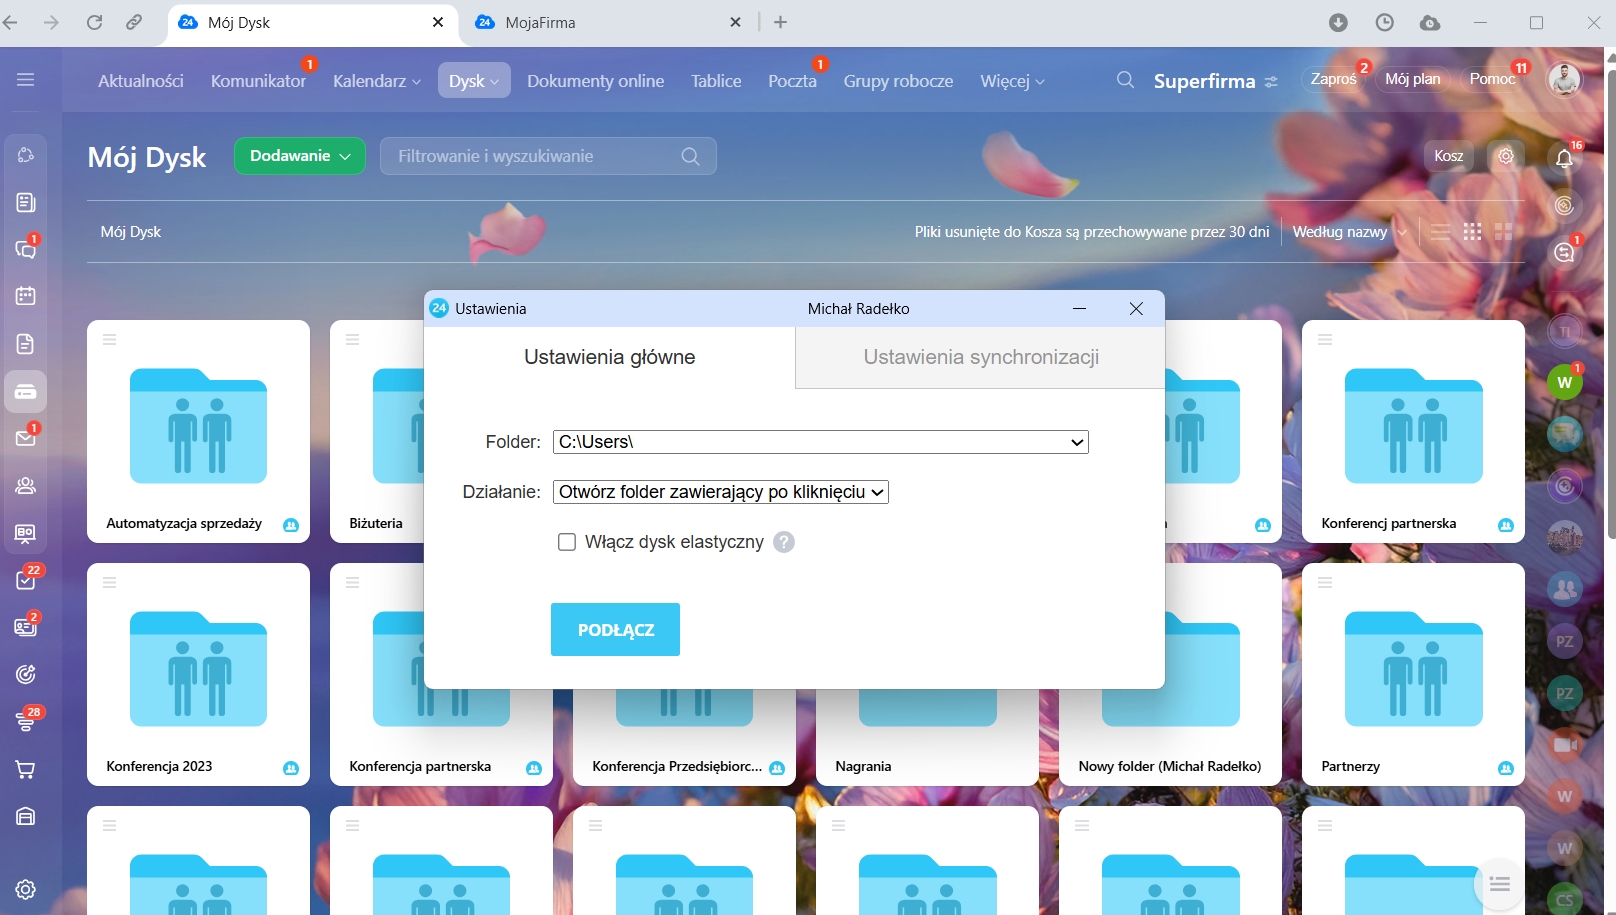
Task: Open the Kosz trash button
Action: coord(1448,156)
